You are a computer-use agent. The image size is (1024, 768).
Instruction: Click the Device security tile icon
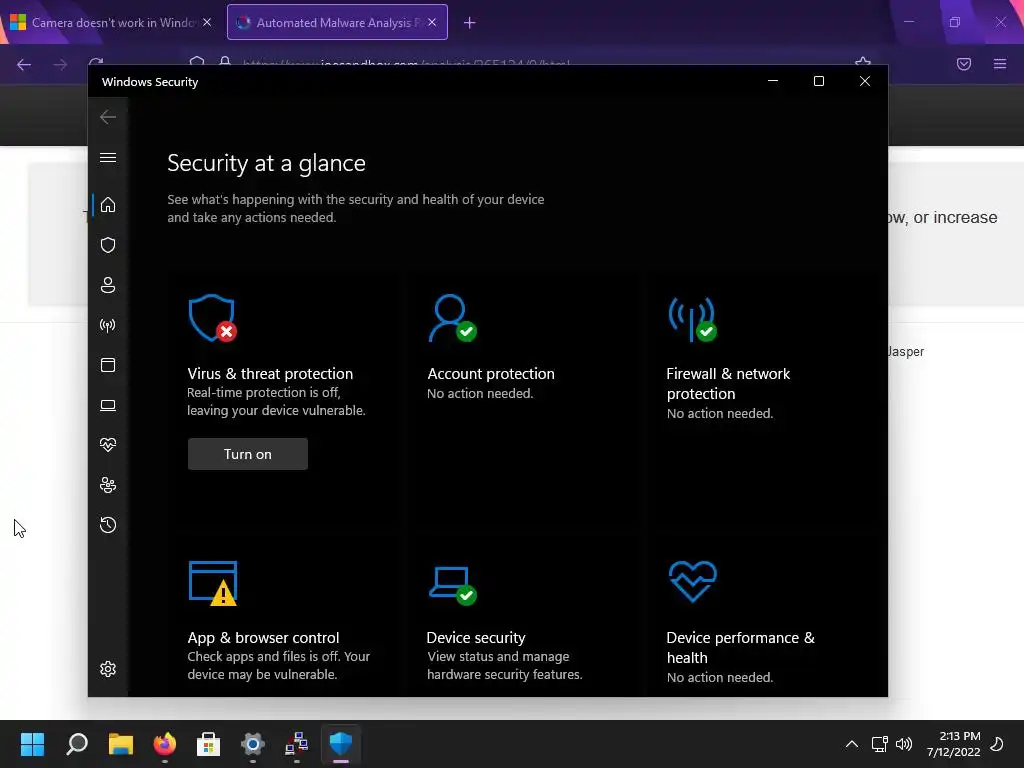[453, 586]
